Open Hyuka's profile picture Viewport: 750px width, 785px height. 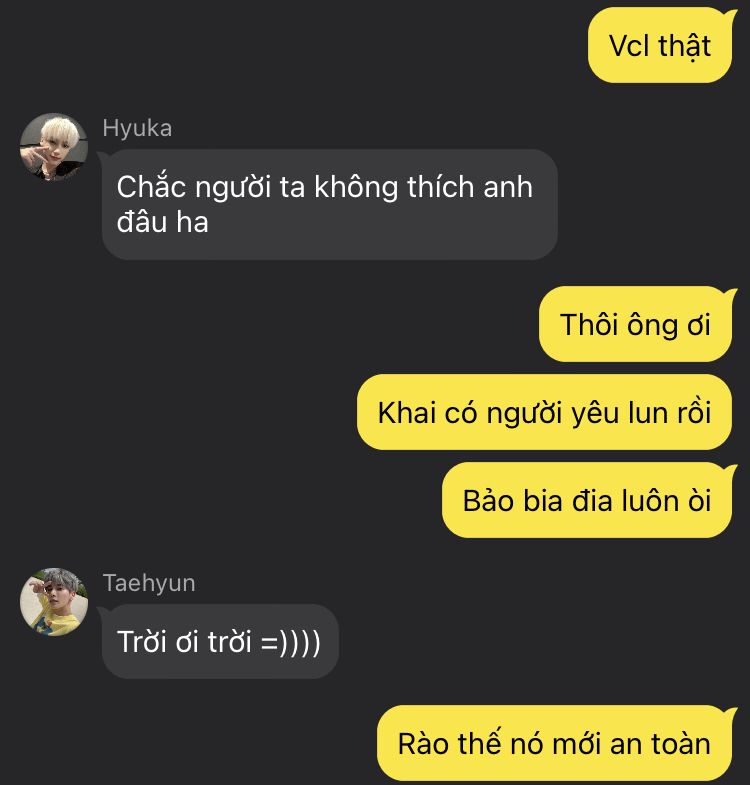coord(54,147)
